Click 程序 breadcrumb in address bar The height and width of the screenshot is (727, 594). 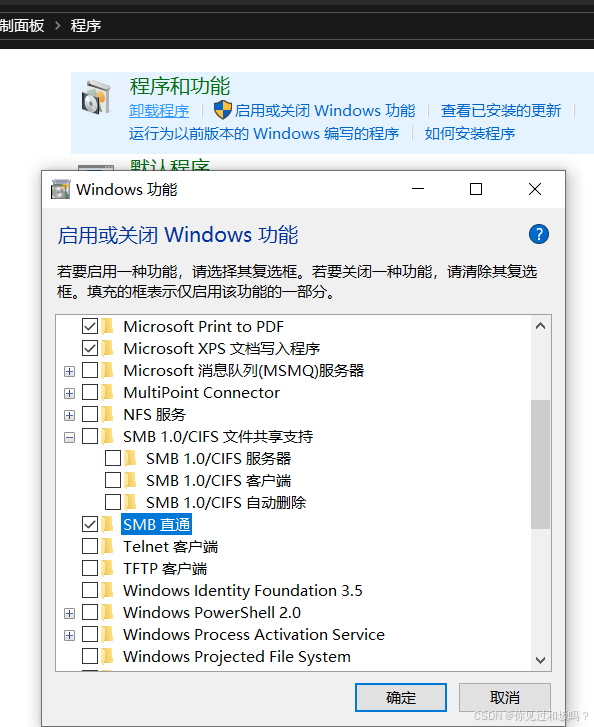tap(86, 26)
